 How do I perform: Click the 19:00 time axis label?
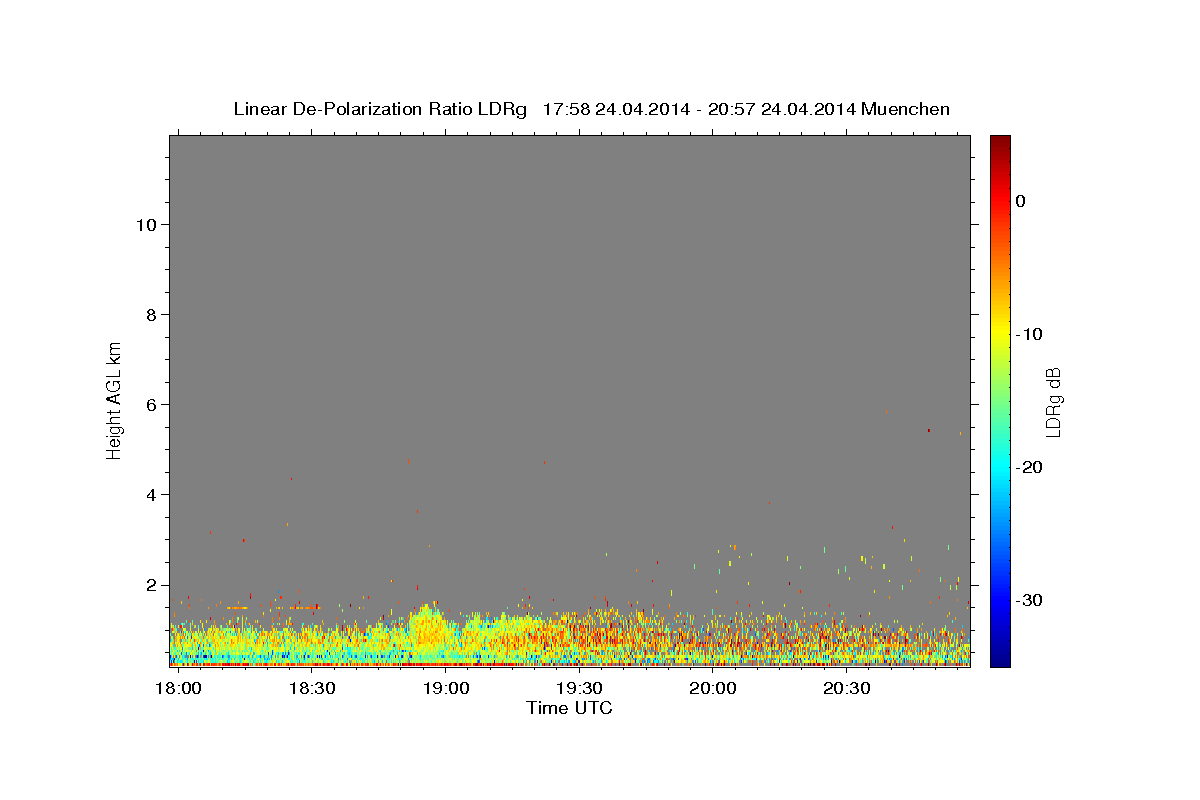445,689
